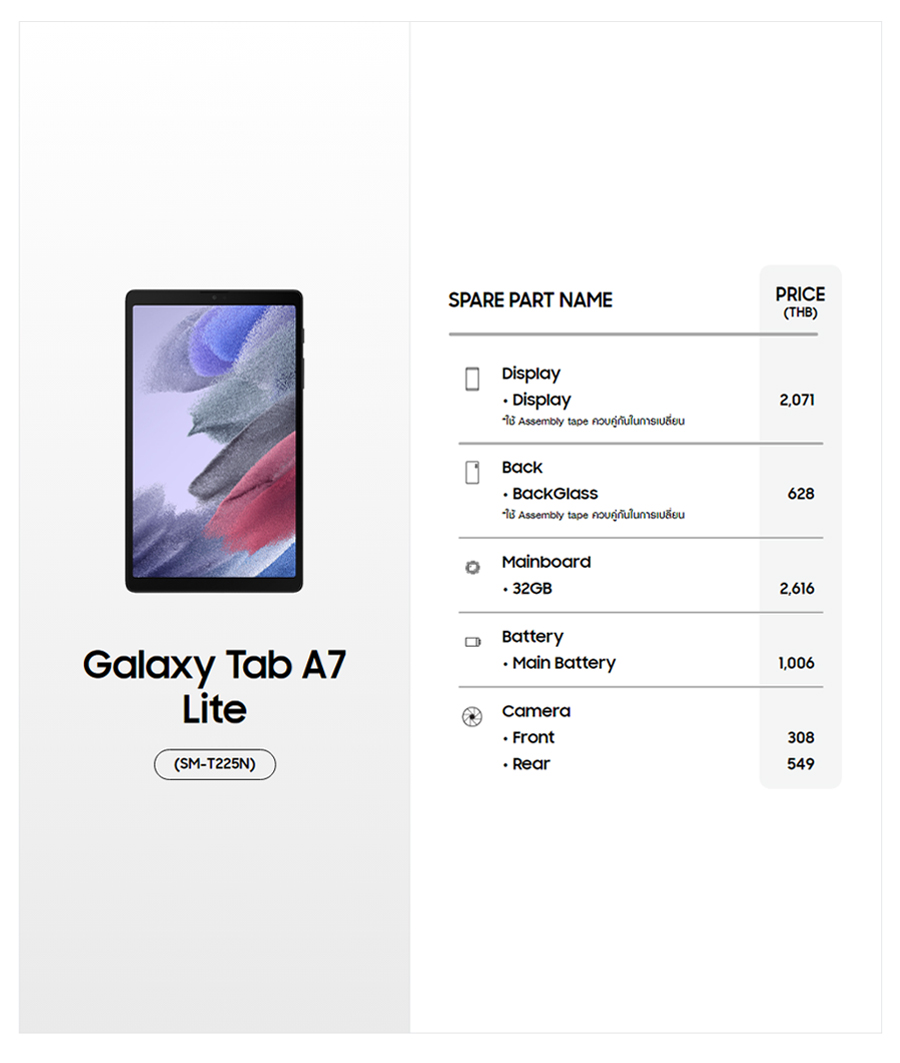Click the Battery category icon
Image resolution: width=900 pixels, height=1063 pixels.
click(472, 642)
